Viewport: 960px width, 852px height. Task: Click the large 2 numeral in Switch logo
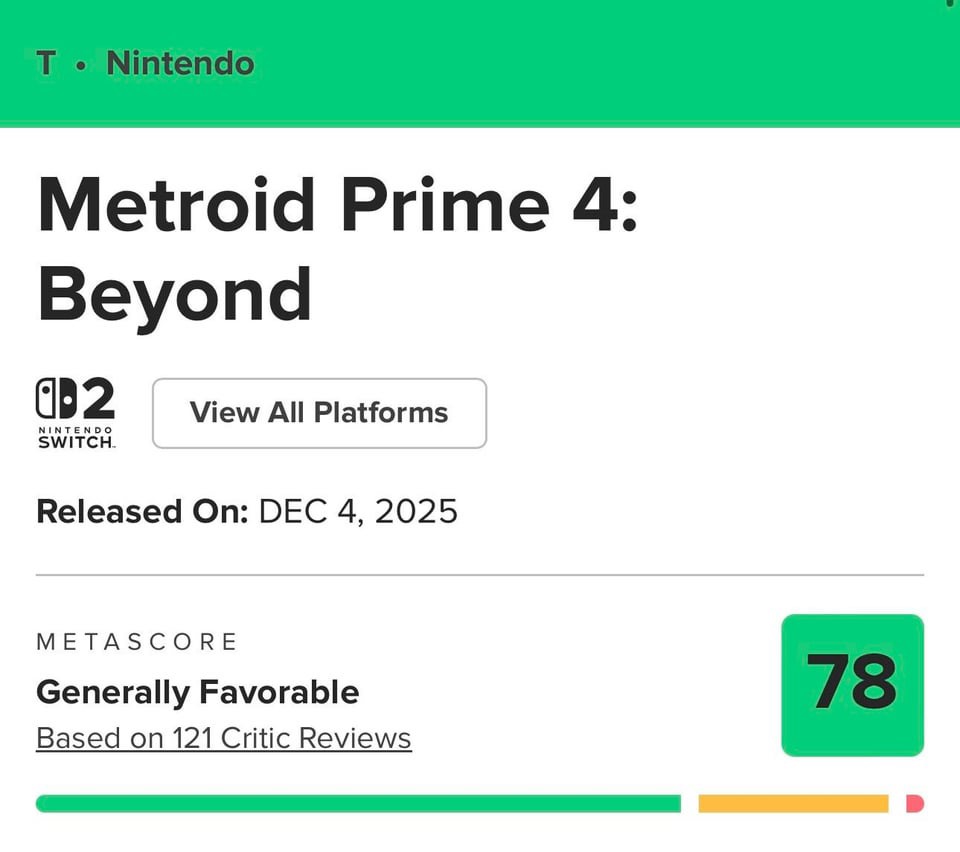(98, 399)
